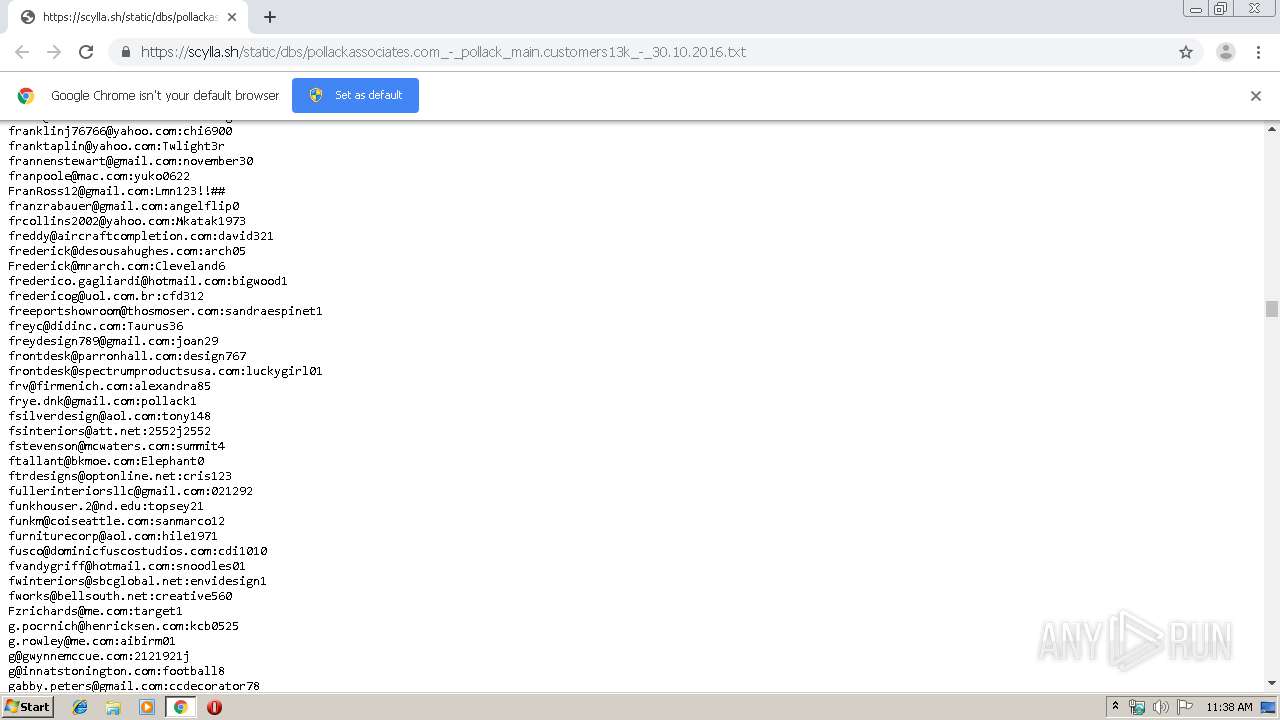Switch to Chrome in the taskbar
Image resolution: width=1280 pixels, height=720 pixels.
(180, 707)
